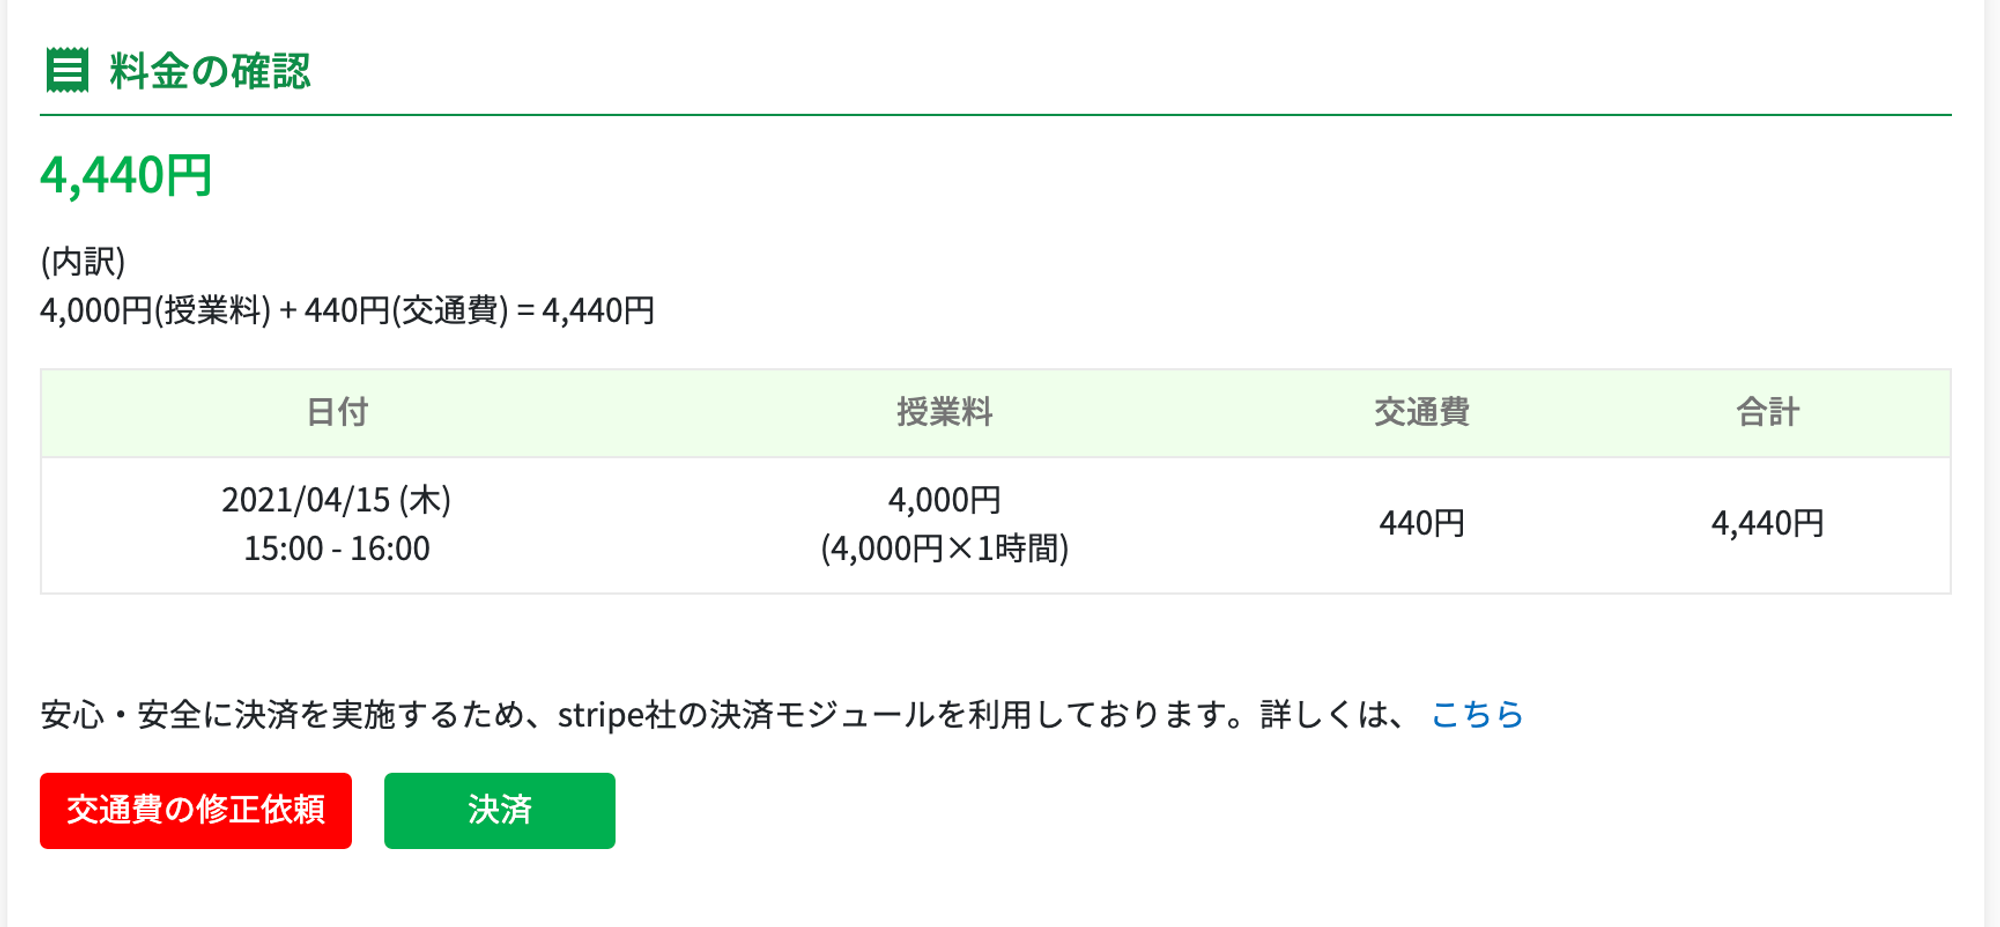
Task: Click the breakdown formula line with 授業料
Action: (x=347, y=310)
